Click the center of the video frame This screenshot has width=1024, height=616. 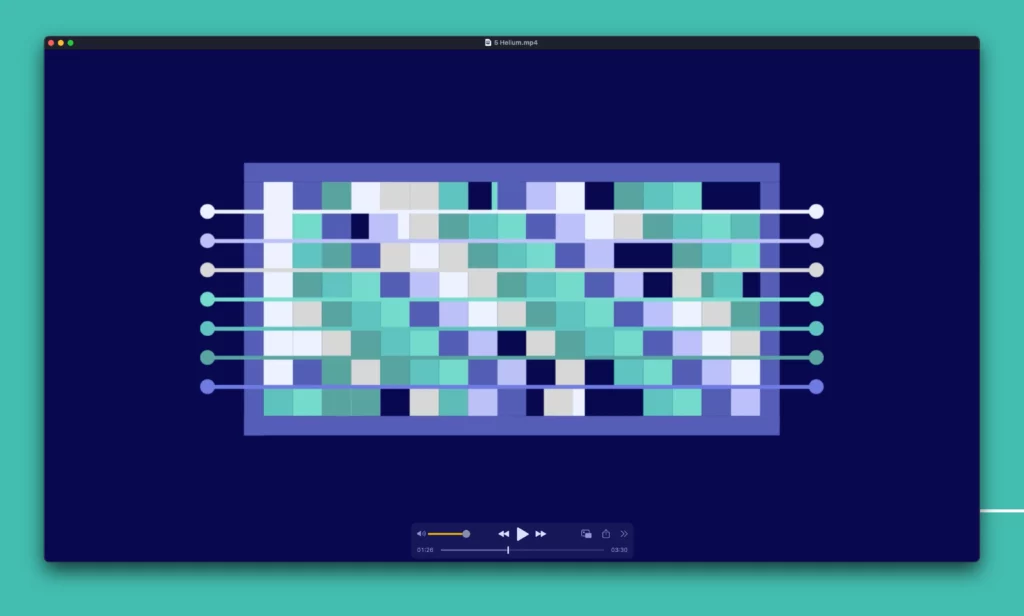[511, 299]
